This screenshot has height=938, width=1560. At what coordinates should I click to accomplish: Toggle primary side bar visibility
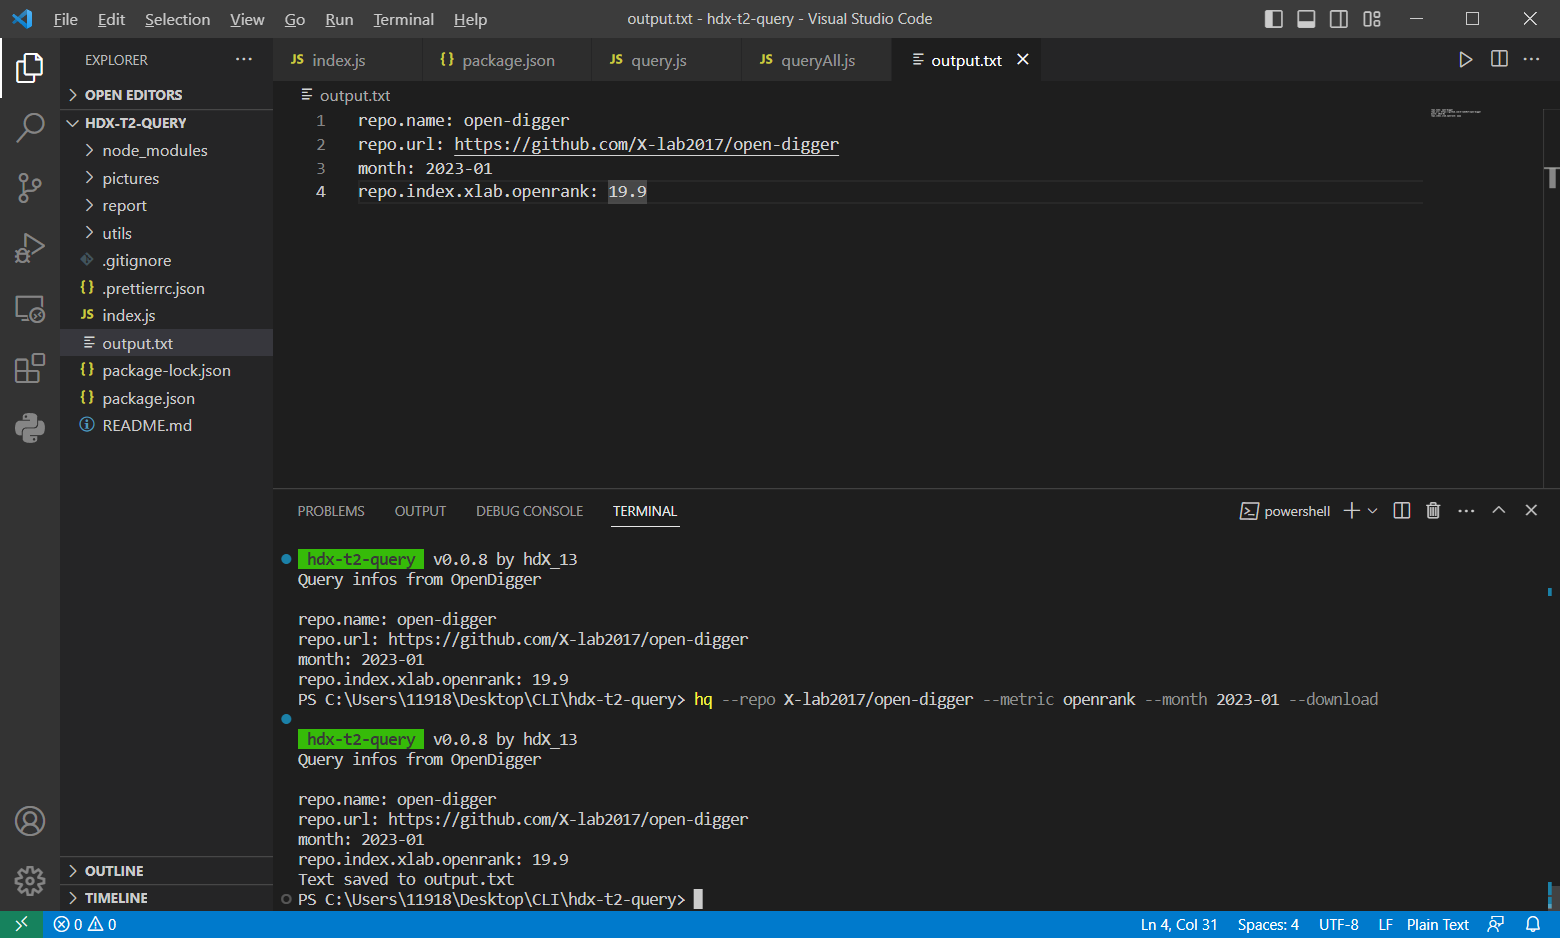coord(1273,19)
